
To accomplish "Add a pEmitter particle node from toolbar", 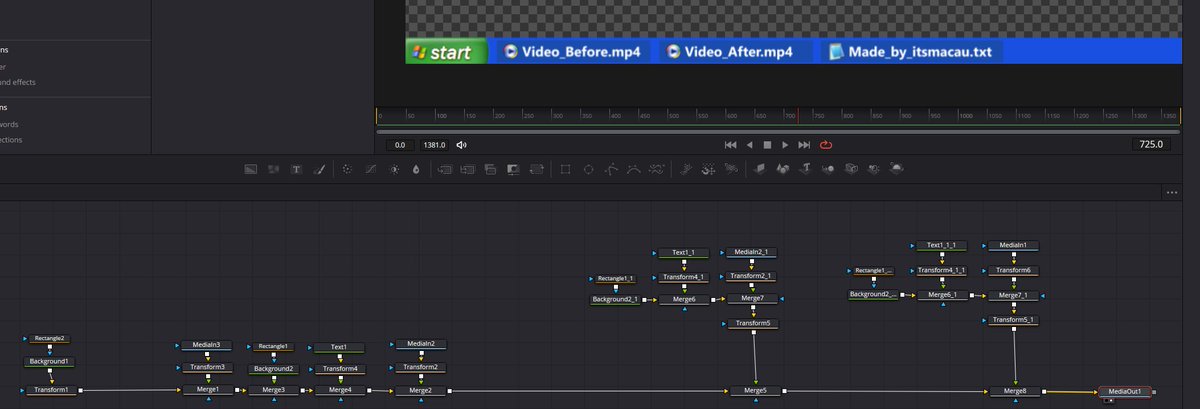I will 686,169.
